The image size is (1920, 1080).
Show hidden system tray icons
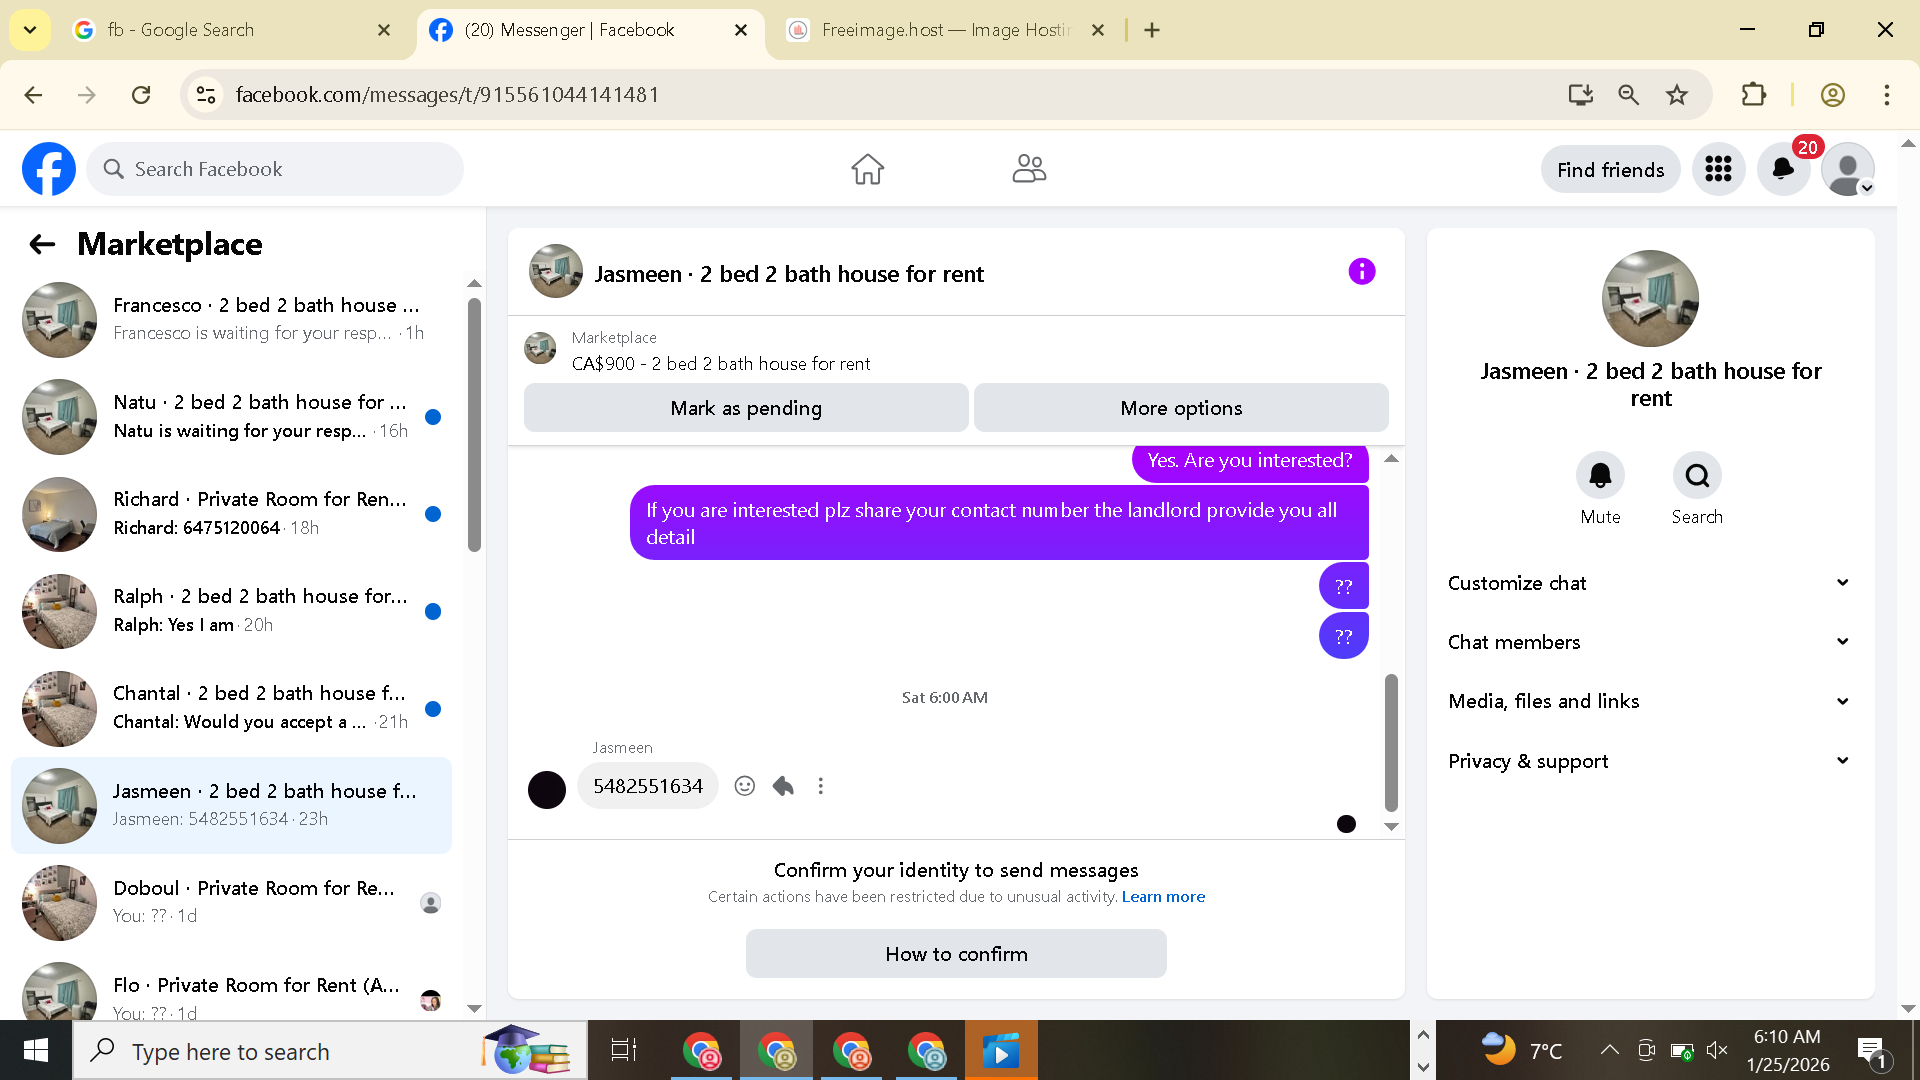[x=1609, y=1050]
